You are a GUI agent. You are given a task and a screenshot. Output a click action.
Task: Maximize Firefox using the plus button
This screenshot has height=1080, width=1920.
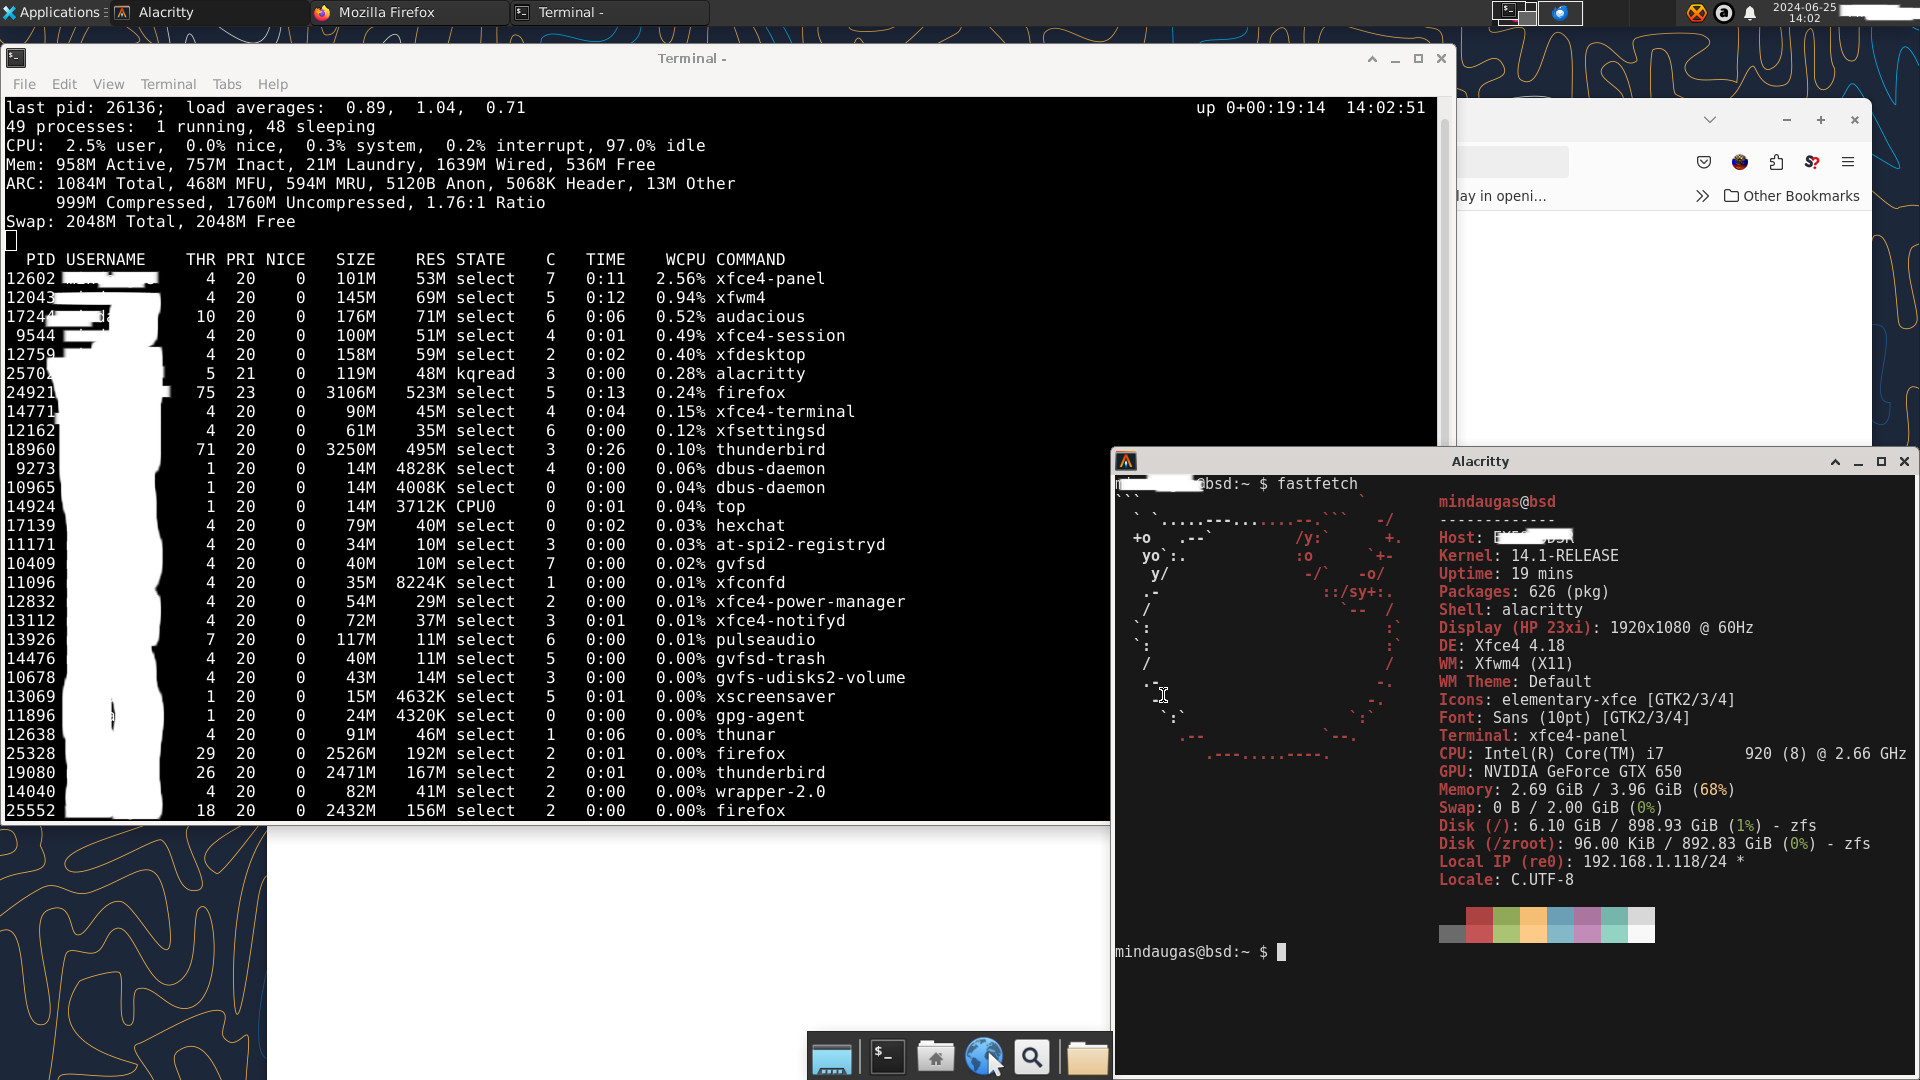(1821, 120)
